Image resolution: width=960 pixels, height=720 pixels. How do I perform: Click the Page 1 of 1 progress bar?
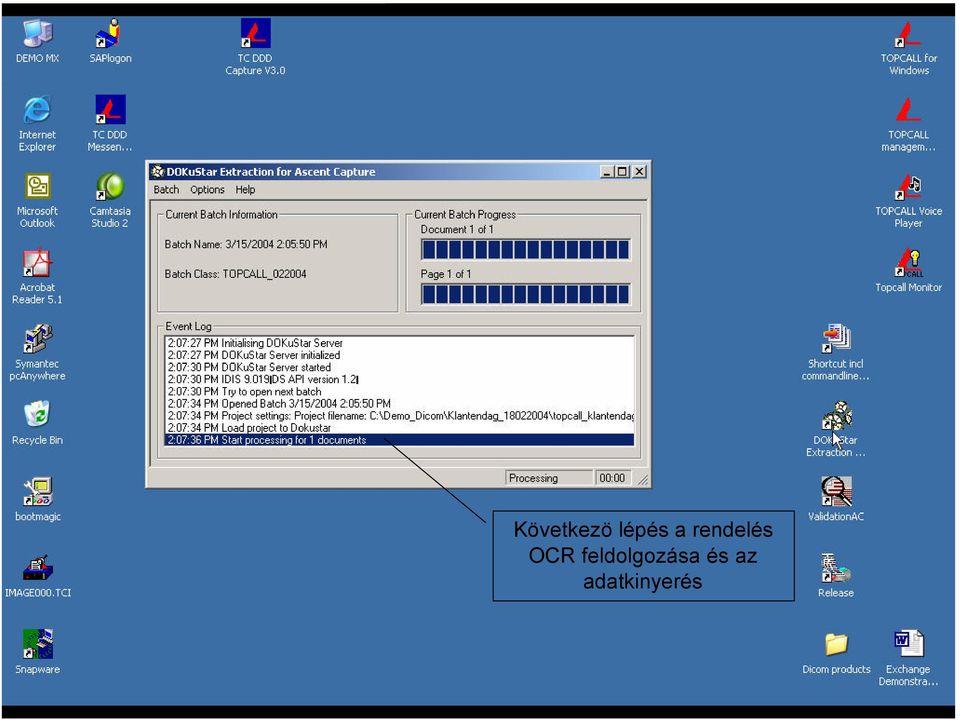(x=525, y=294)
